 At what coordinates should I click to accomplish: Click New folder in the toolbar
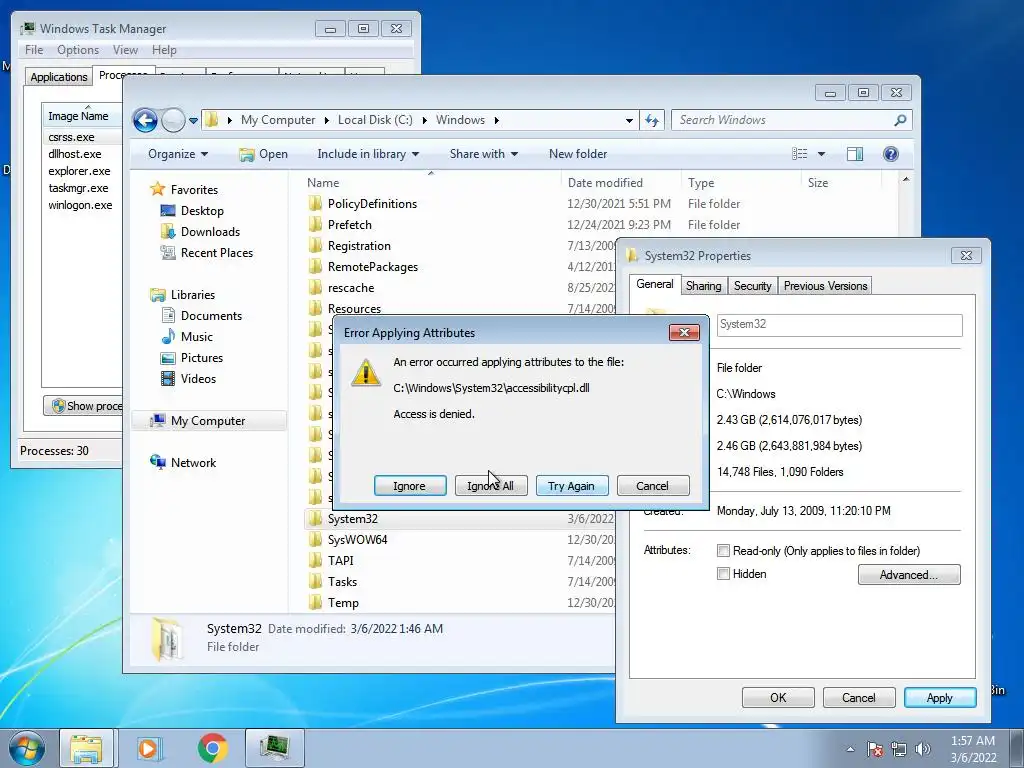pyautogui.click(x=578, y=154)
